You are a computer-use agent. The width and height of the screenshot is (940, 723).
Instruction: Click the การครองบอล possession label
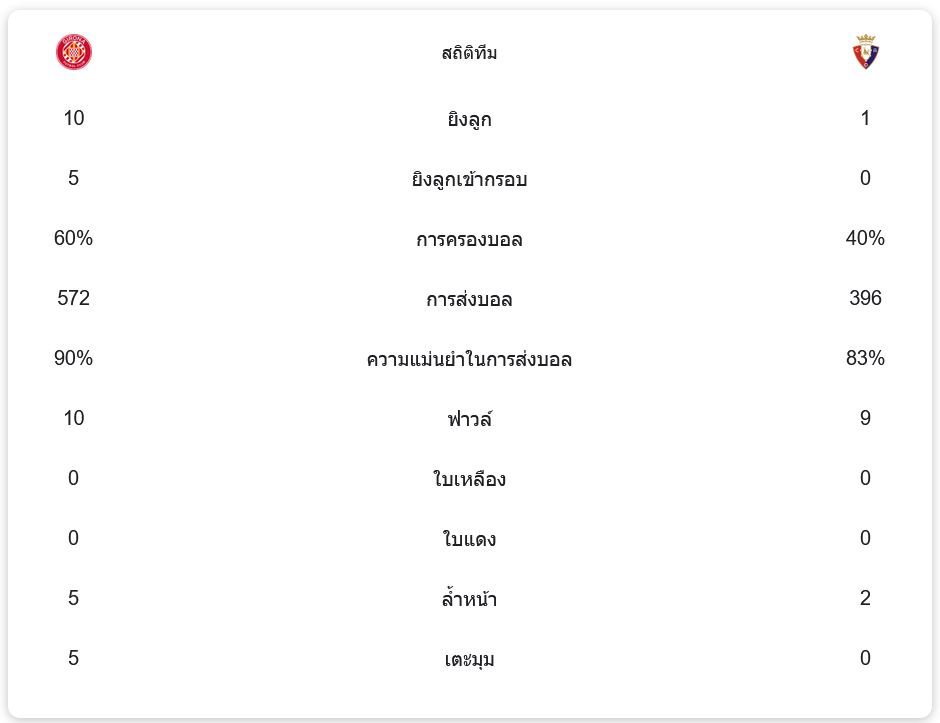(469, 240)
